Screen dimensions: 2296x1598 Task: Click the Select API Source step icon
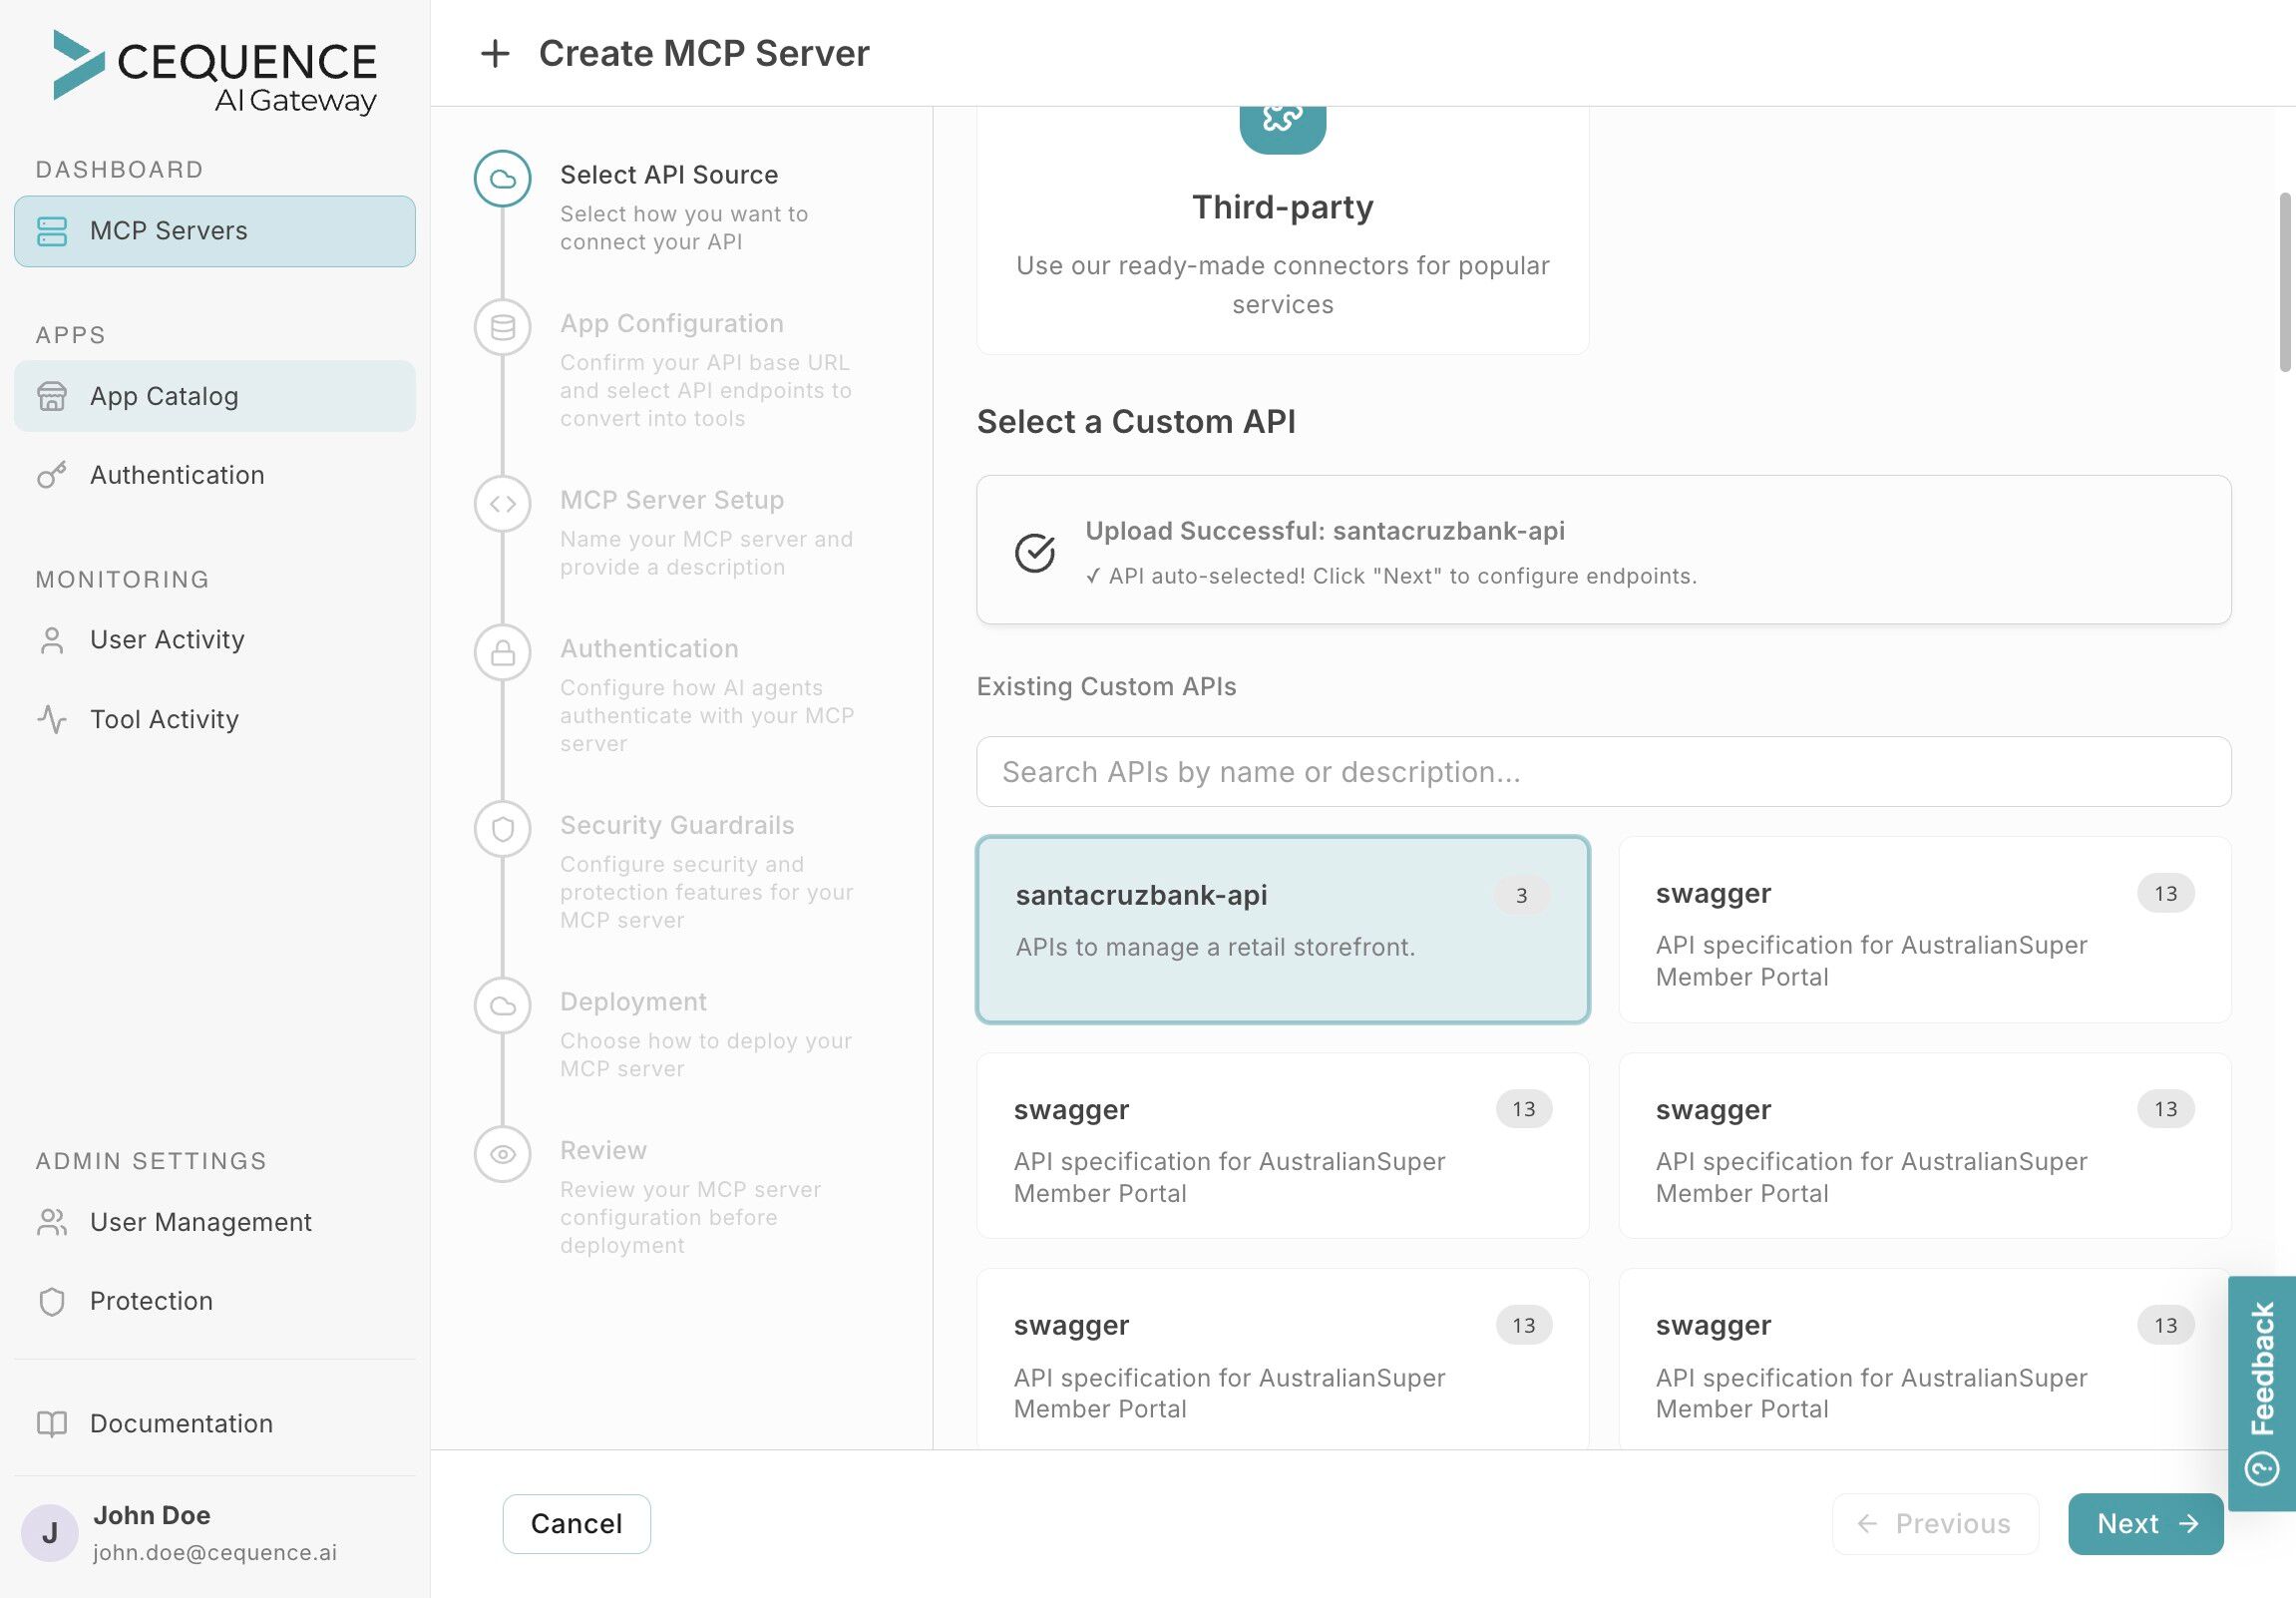[x=502, y=179]
